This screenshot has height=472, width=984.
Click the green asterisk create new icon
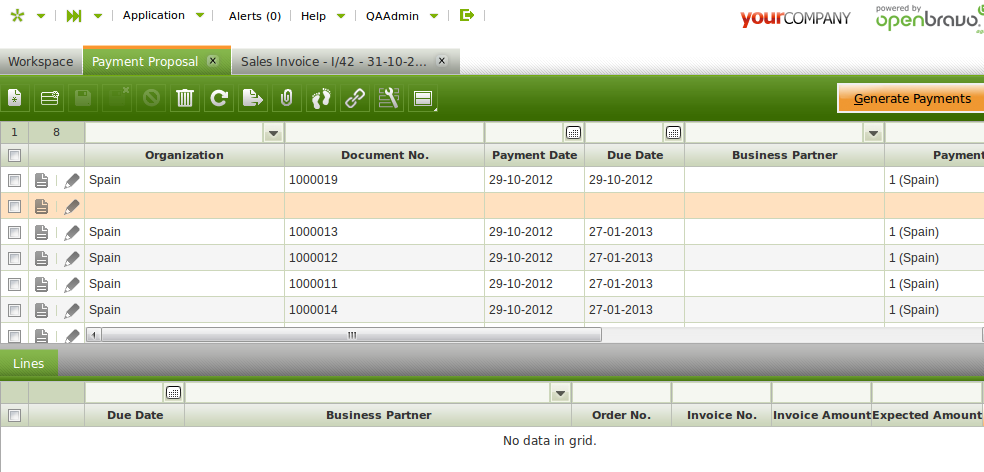[17, 16]
